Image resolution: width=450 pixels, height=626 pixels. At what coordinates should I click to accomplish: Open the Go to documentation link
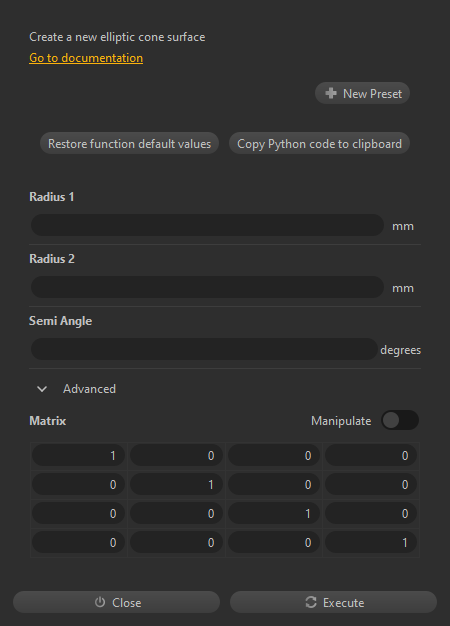[x=86, y=58]
